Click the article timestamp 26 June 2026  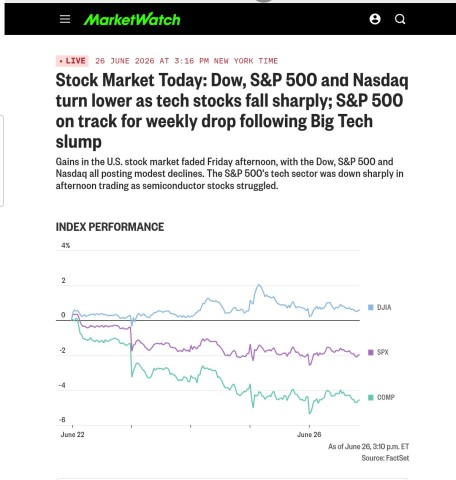click(x=186, y=61)
